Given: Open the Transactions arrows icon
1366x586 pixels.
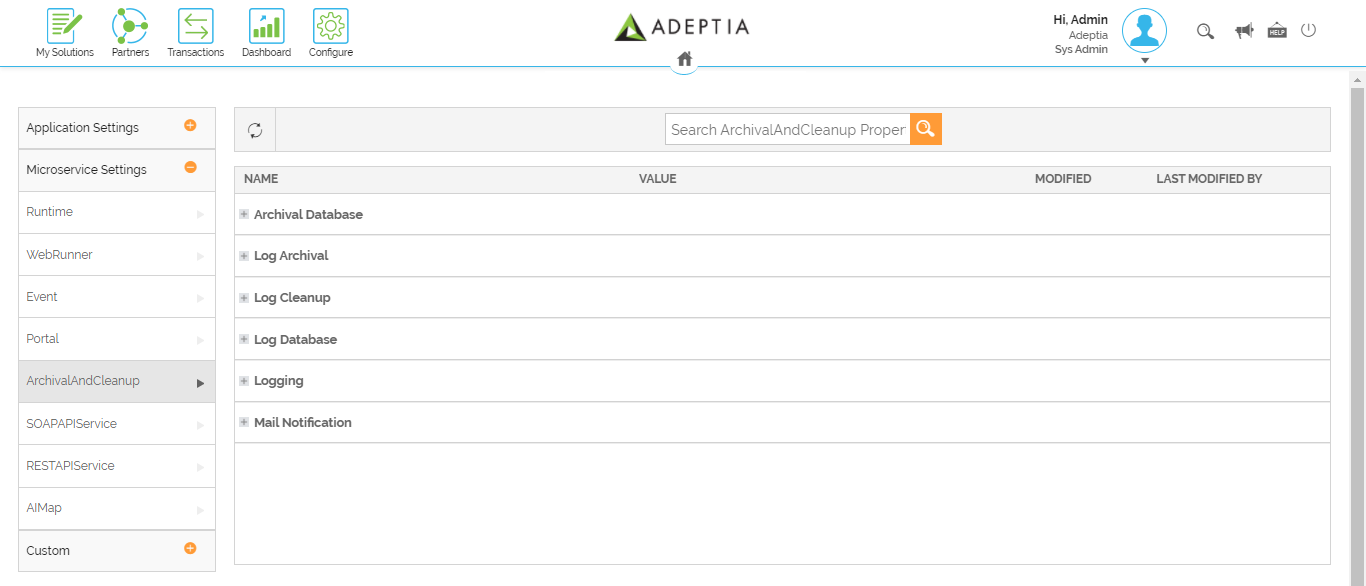Looking at the screenshot, I should tap(196, 26).
